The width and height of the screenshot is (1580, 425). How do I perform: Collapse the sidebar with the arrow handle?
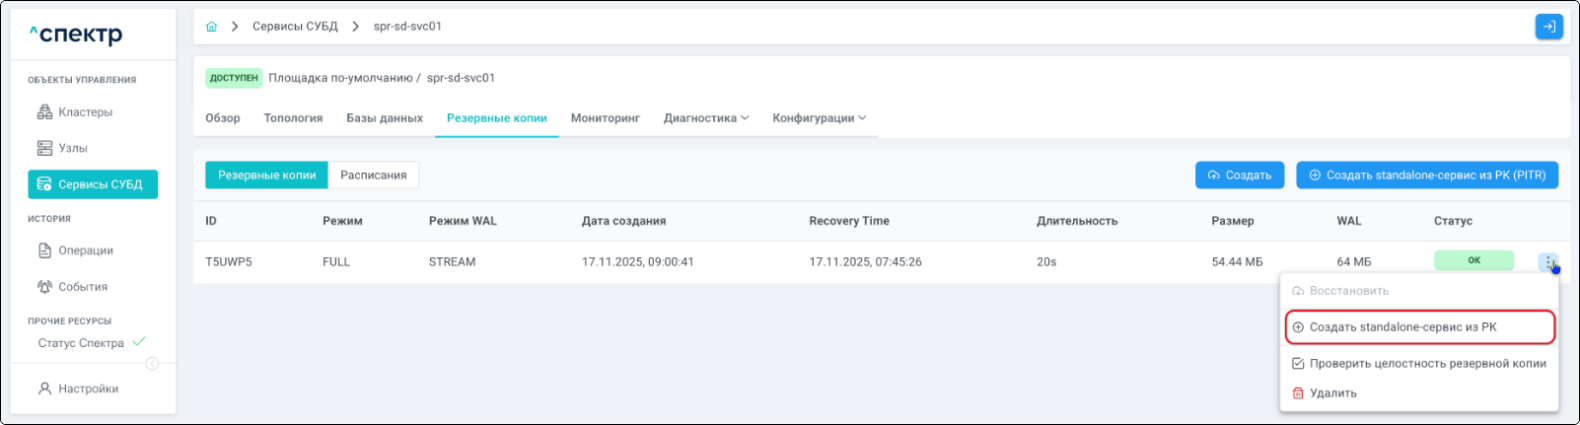[x=152, y=363]
